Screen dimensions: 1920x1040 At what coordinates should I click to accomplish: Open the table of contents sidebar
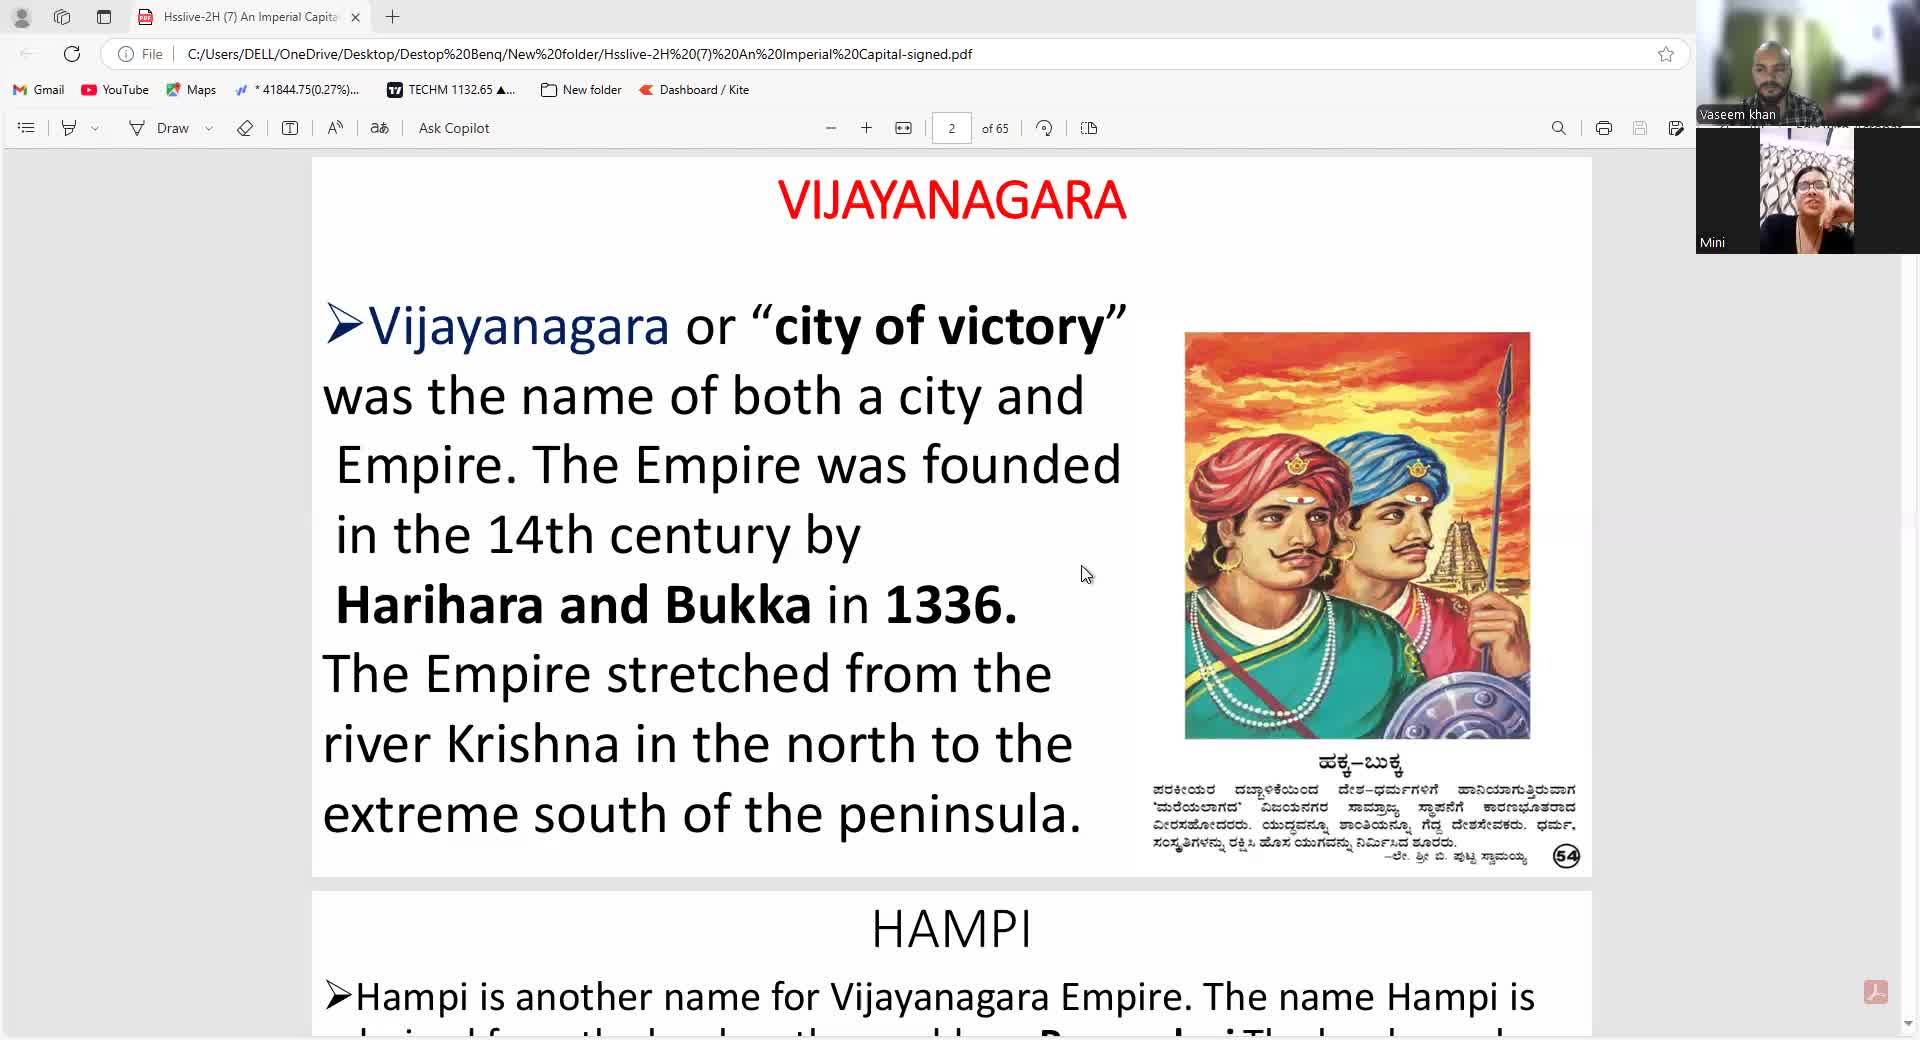pos(27,128)
